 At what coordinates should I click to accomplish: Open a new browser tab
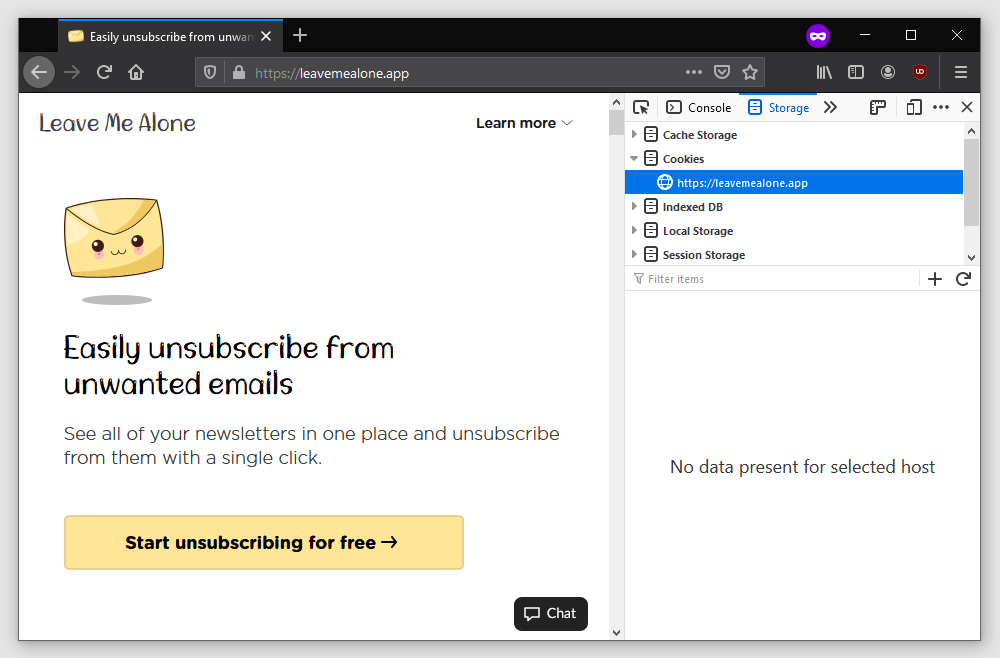click(x=300, y=36)
